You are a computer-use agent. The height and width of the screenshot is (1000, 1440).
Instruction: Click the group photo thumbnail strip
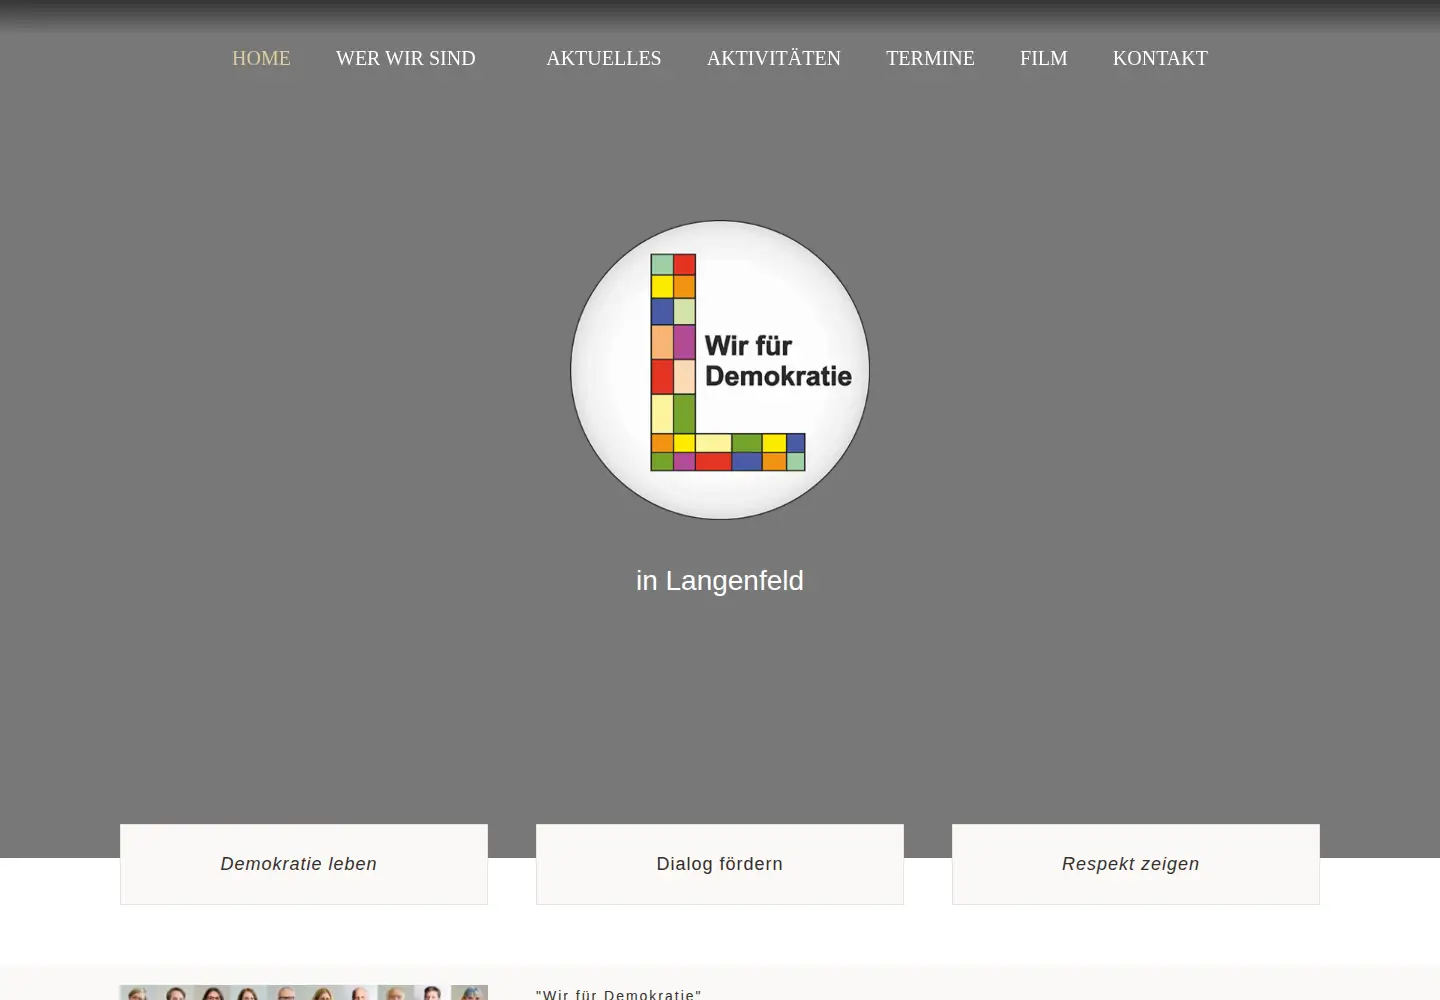point(304,992)
